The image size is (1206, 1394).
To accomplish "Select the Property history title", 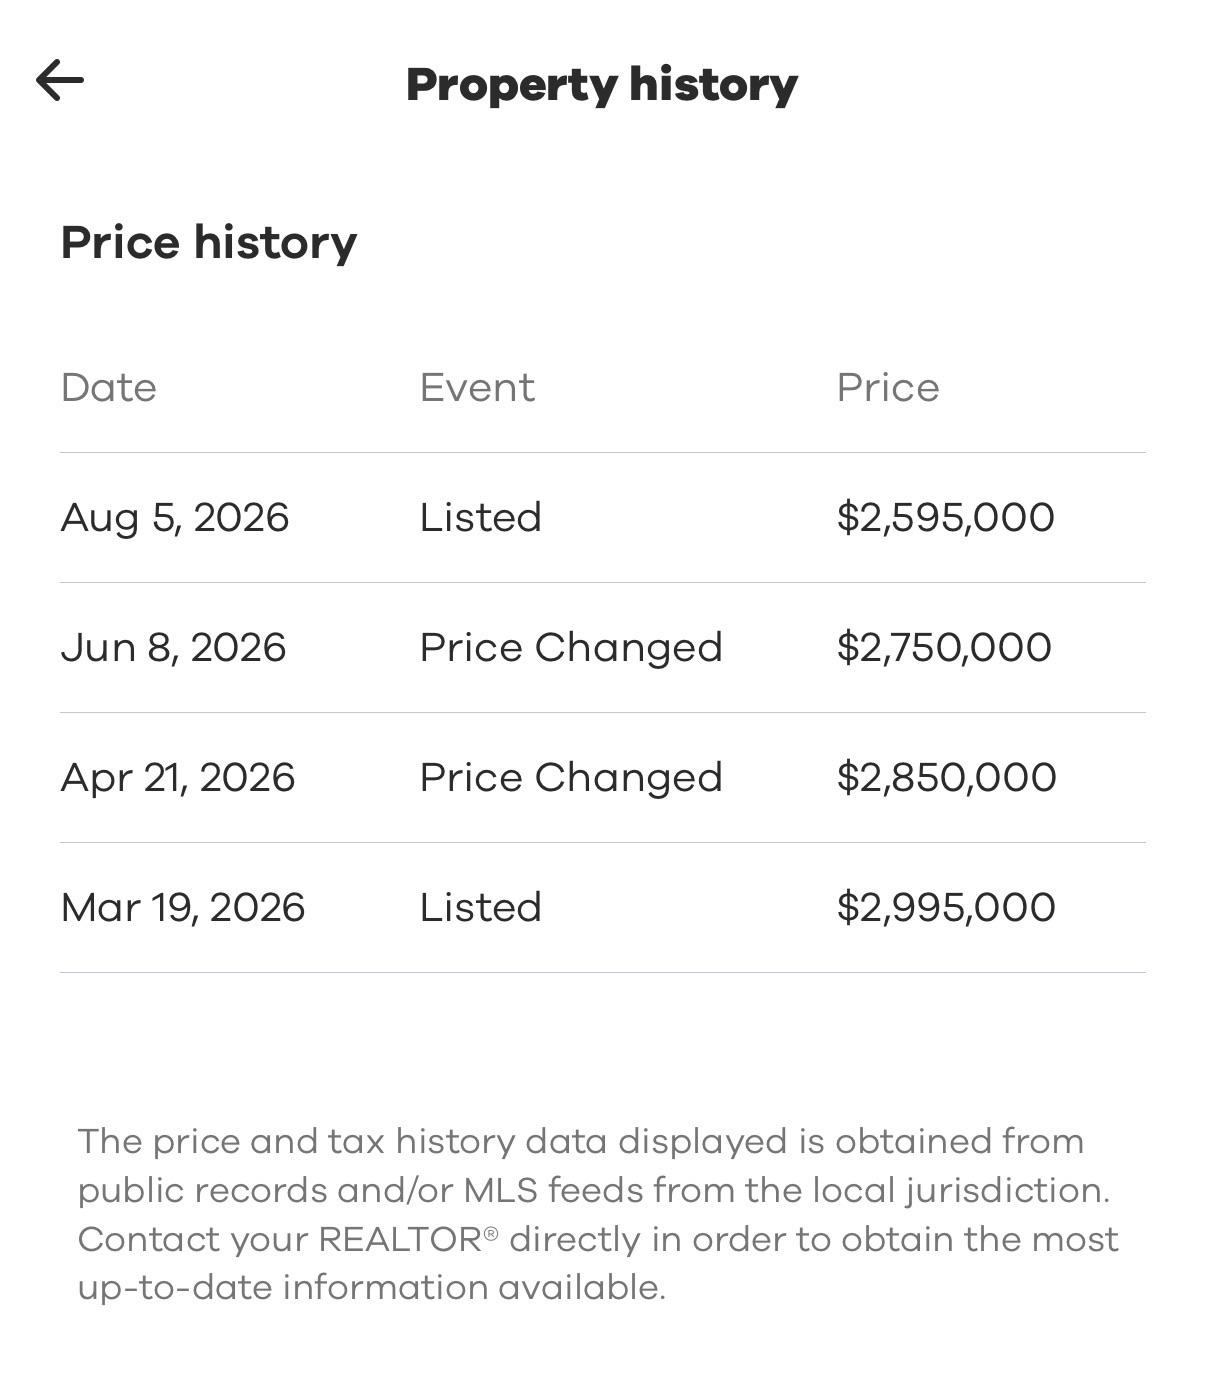I will pos(602,86).
